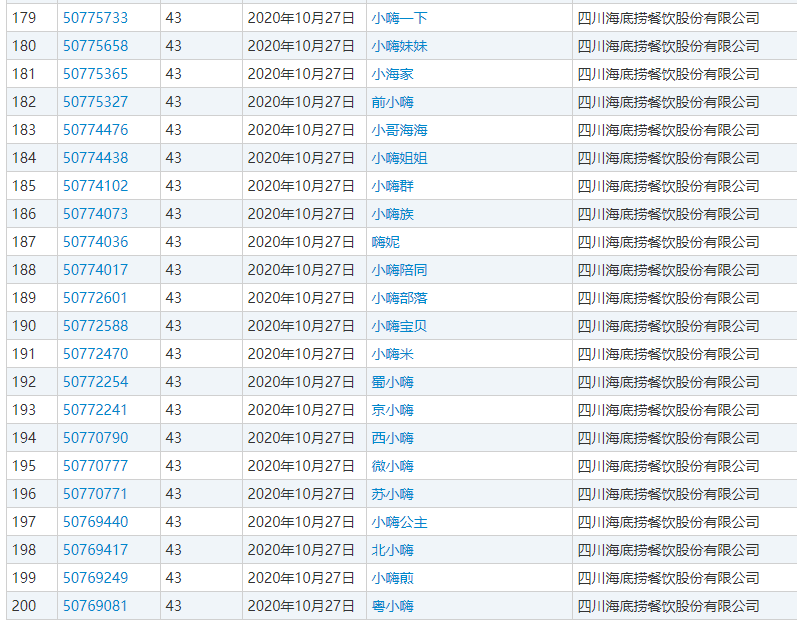Click application number 50774438
Viewport: 797px width, 621px height.
tap(95, 158)
